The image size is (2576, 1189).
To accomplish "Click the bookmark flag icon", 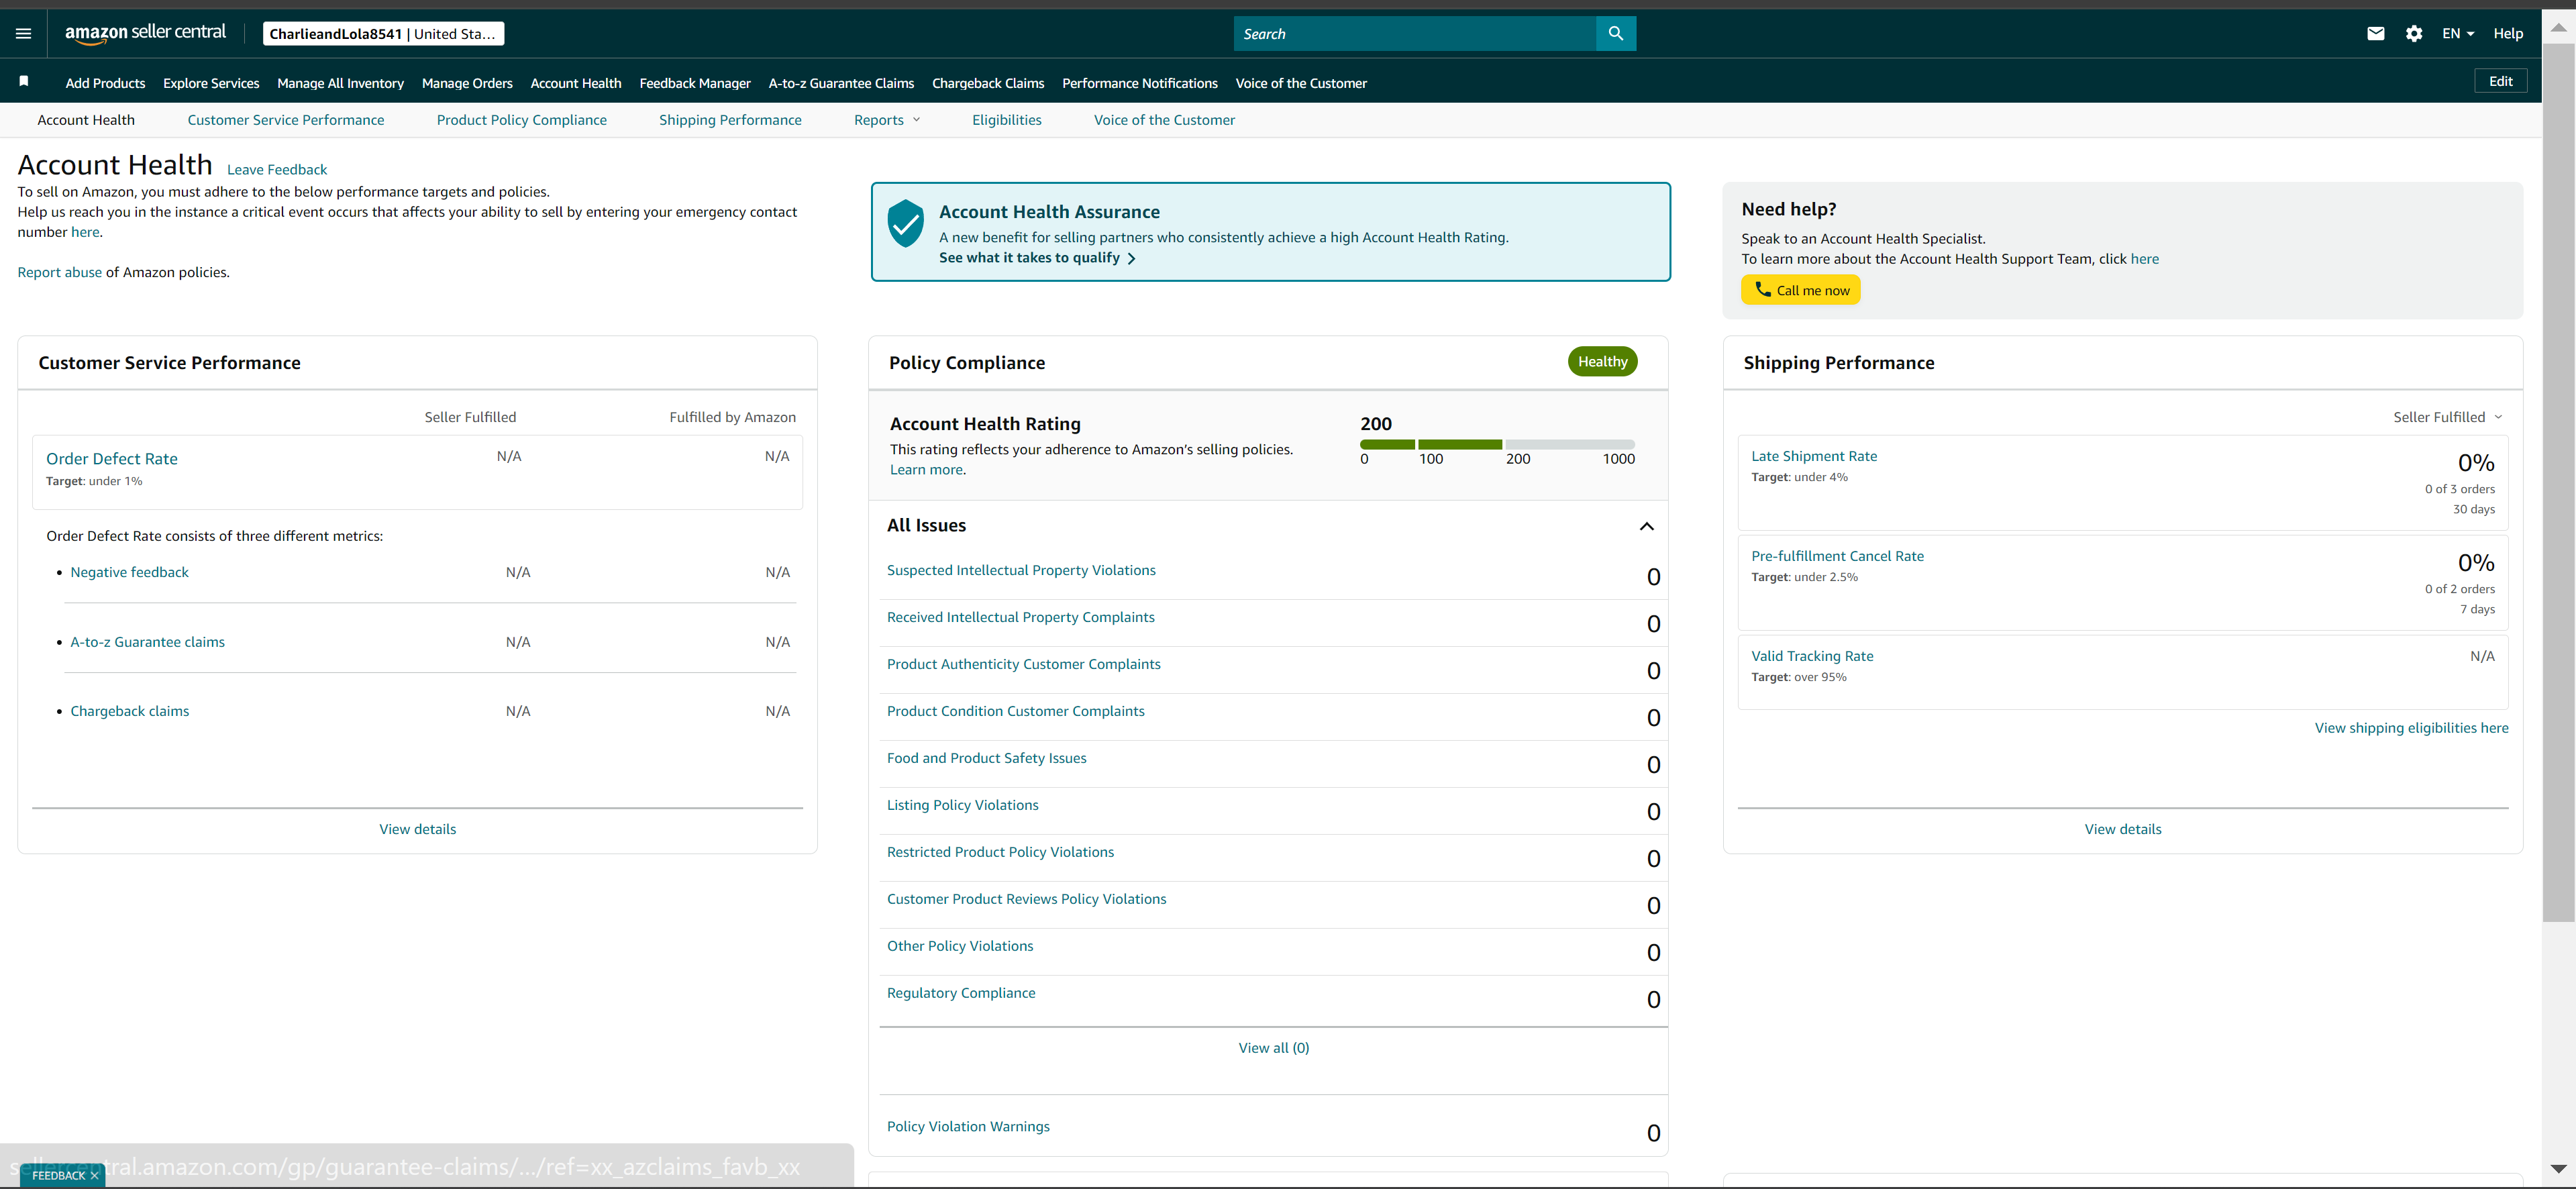I will pos(24,81).
